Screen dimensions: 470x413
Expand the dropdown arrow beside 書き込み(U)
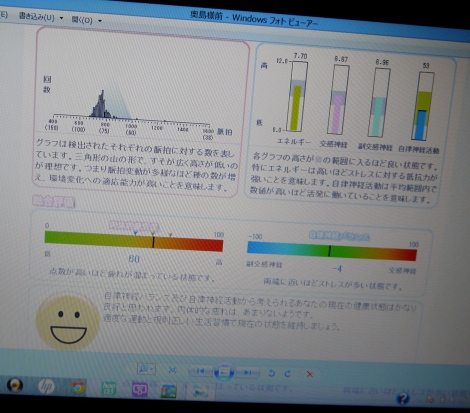pos(61,18)
